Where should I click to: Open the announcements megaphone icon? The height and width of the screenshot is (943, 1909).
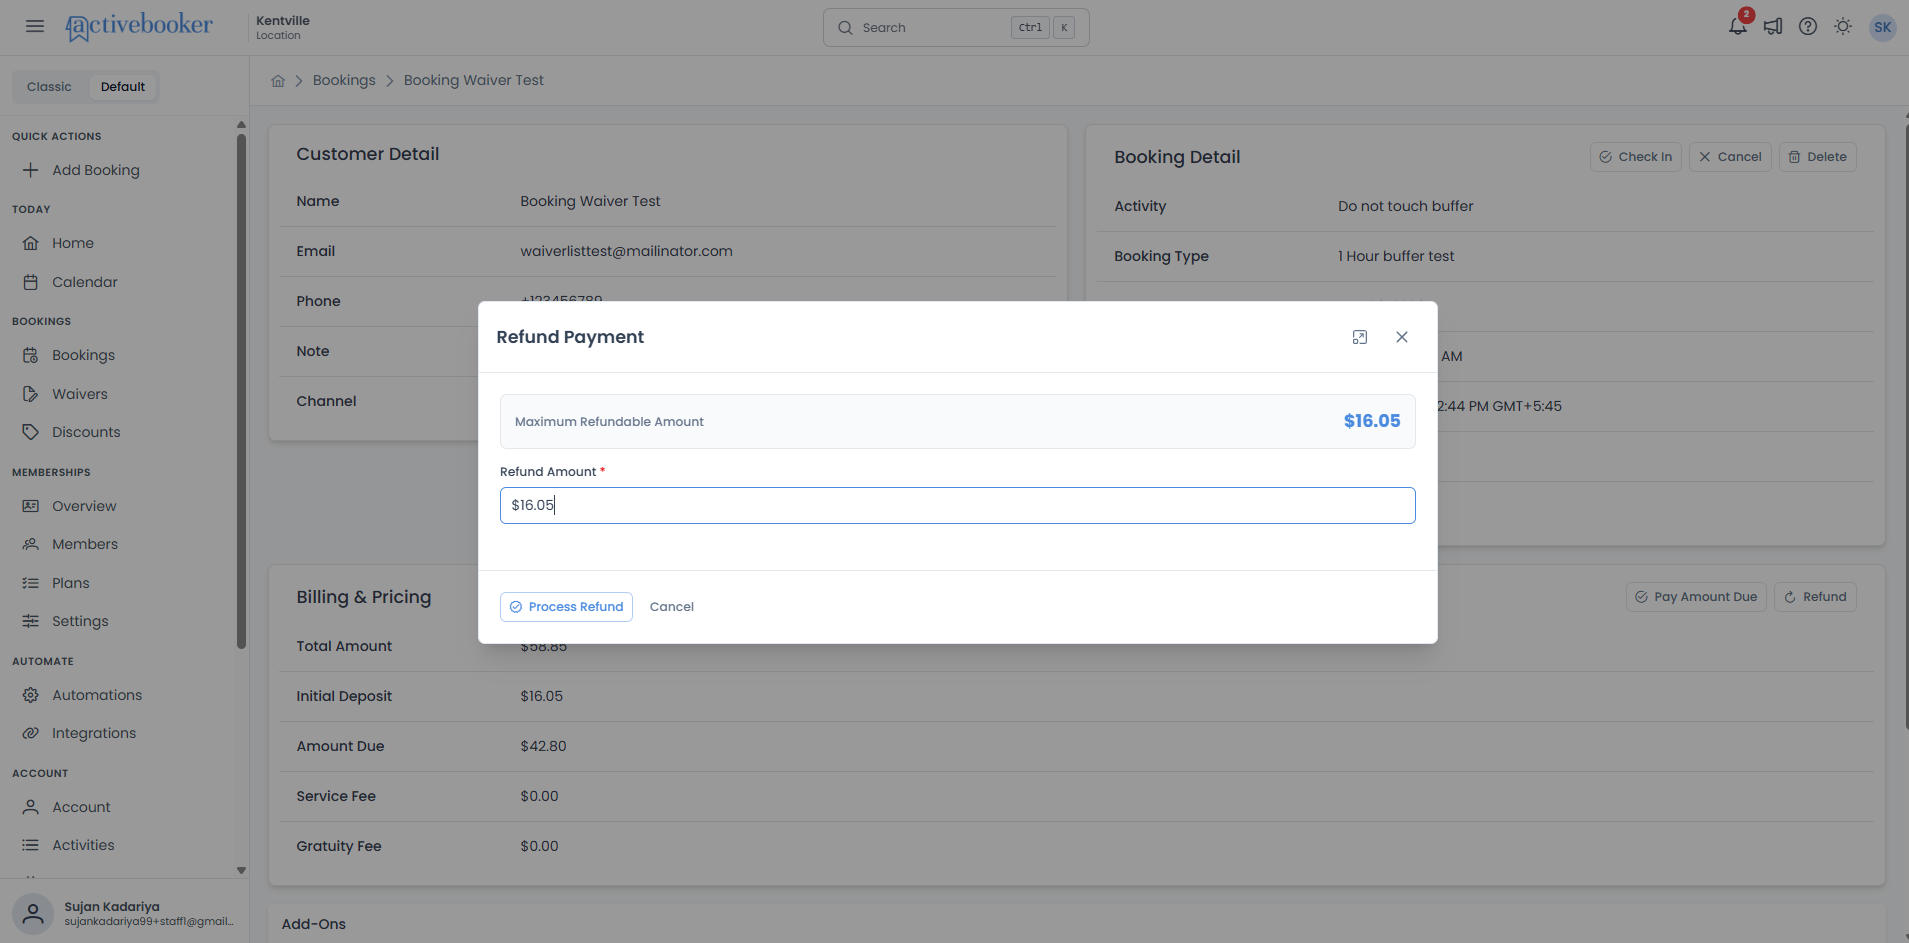(1773, 27)
